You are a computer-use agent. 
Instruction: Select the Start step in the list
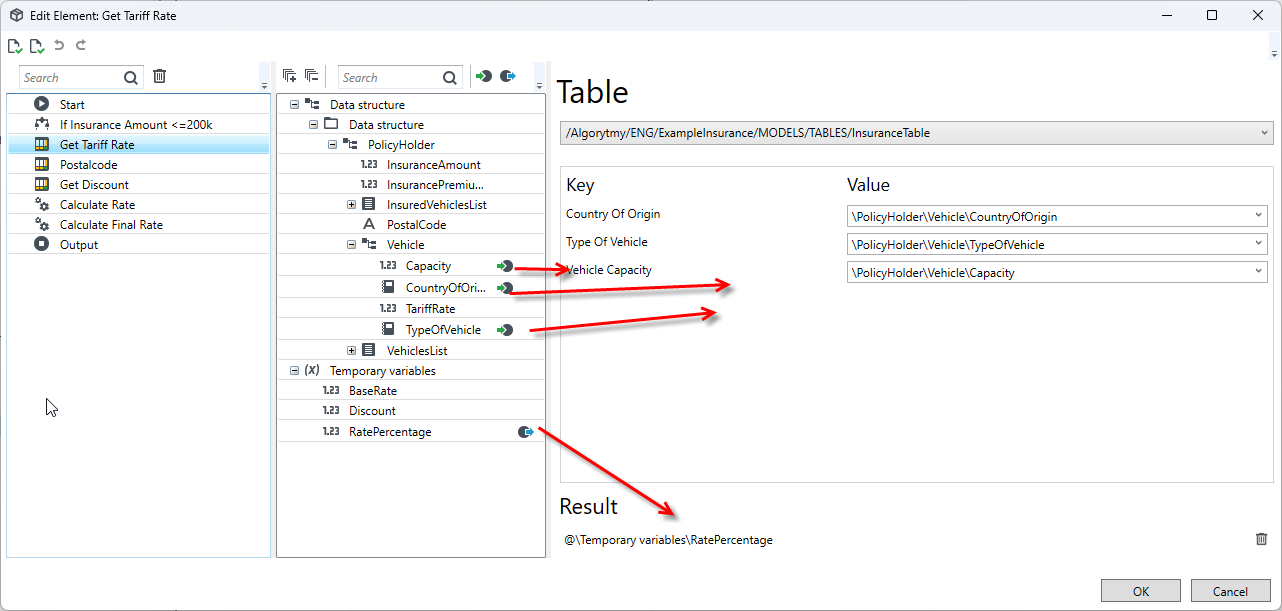[x=138, y=104]
